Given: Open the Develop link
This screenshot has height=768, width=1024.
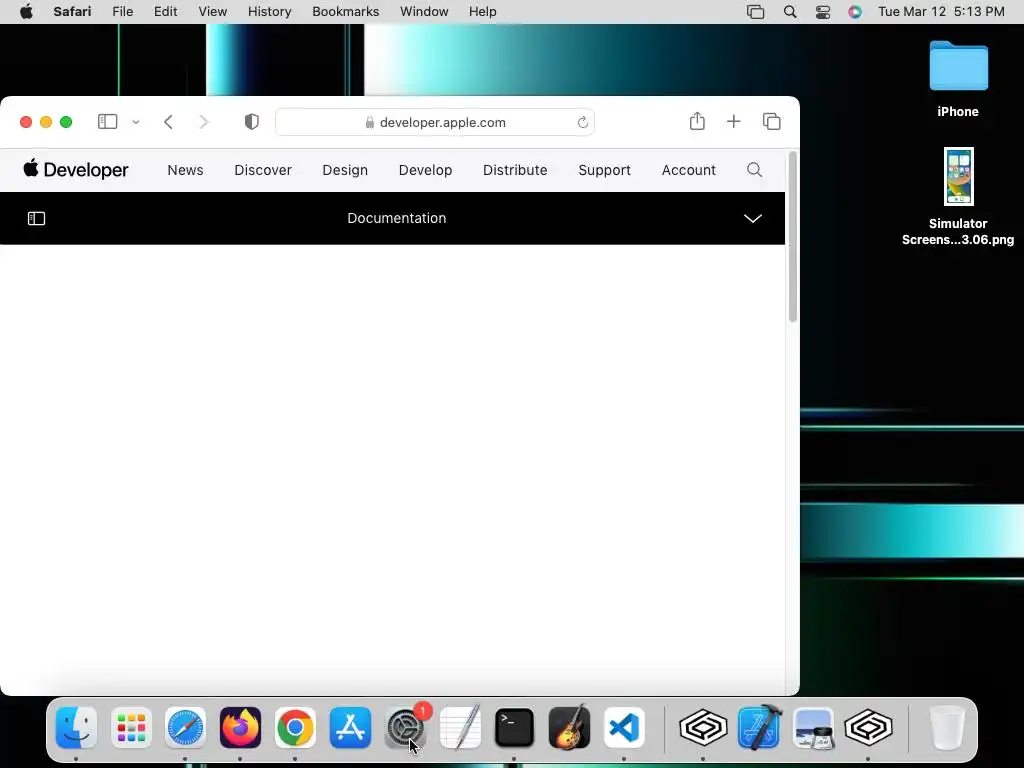Looking at the screenshot, I should tap(425, 170).
